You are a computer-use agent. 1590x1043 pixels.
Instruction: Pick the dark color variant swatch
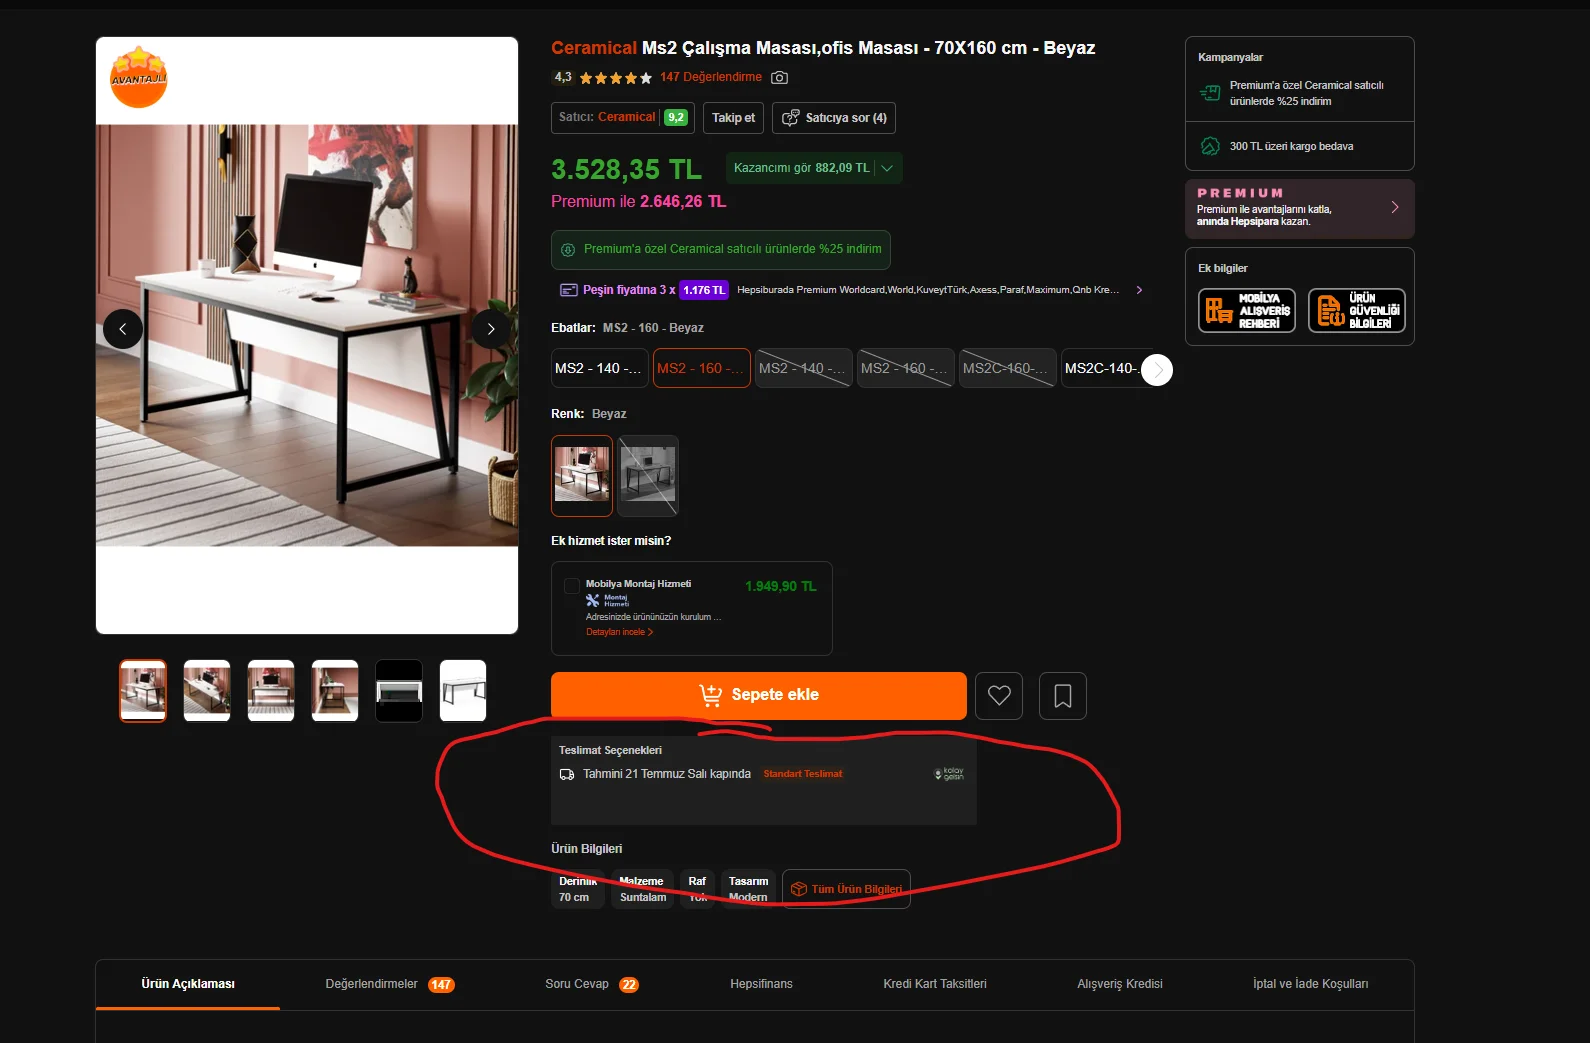tap(648, 475)
